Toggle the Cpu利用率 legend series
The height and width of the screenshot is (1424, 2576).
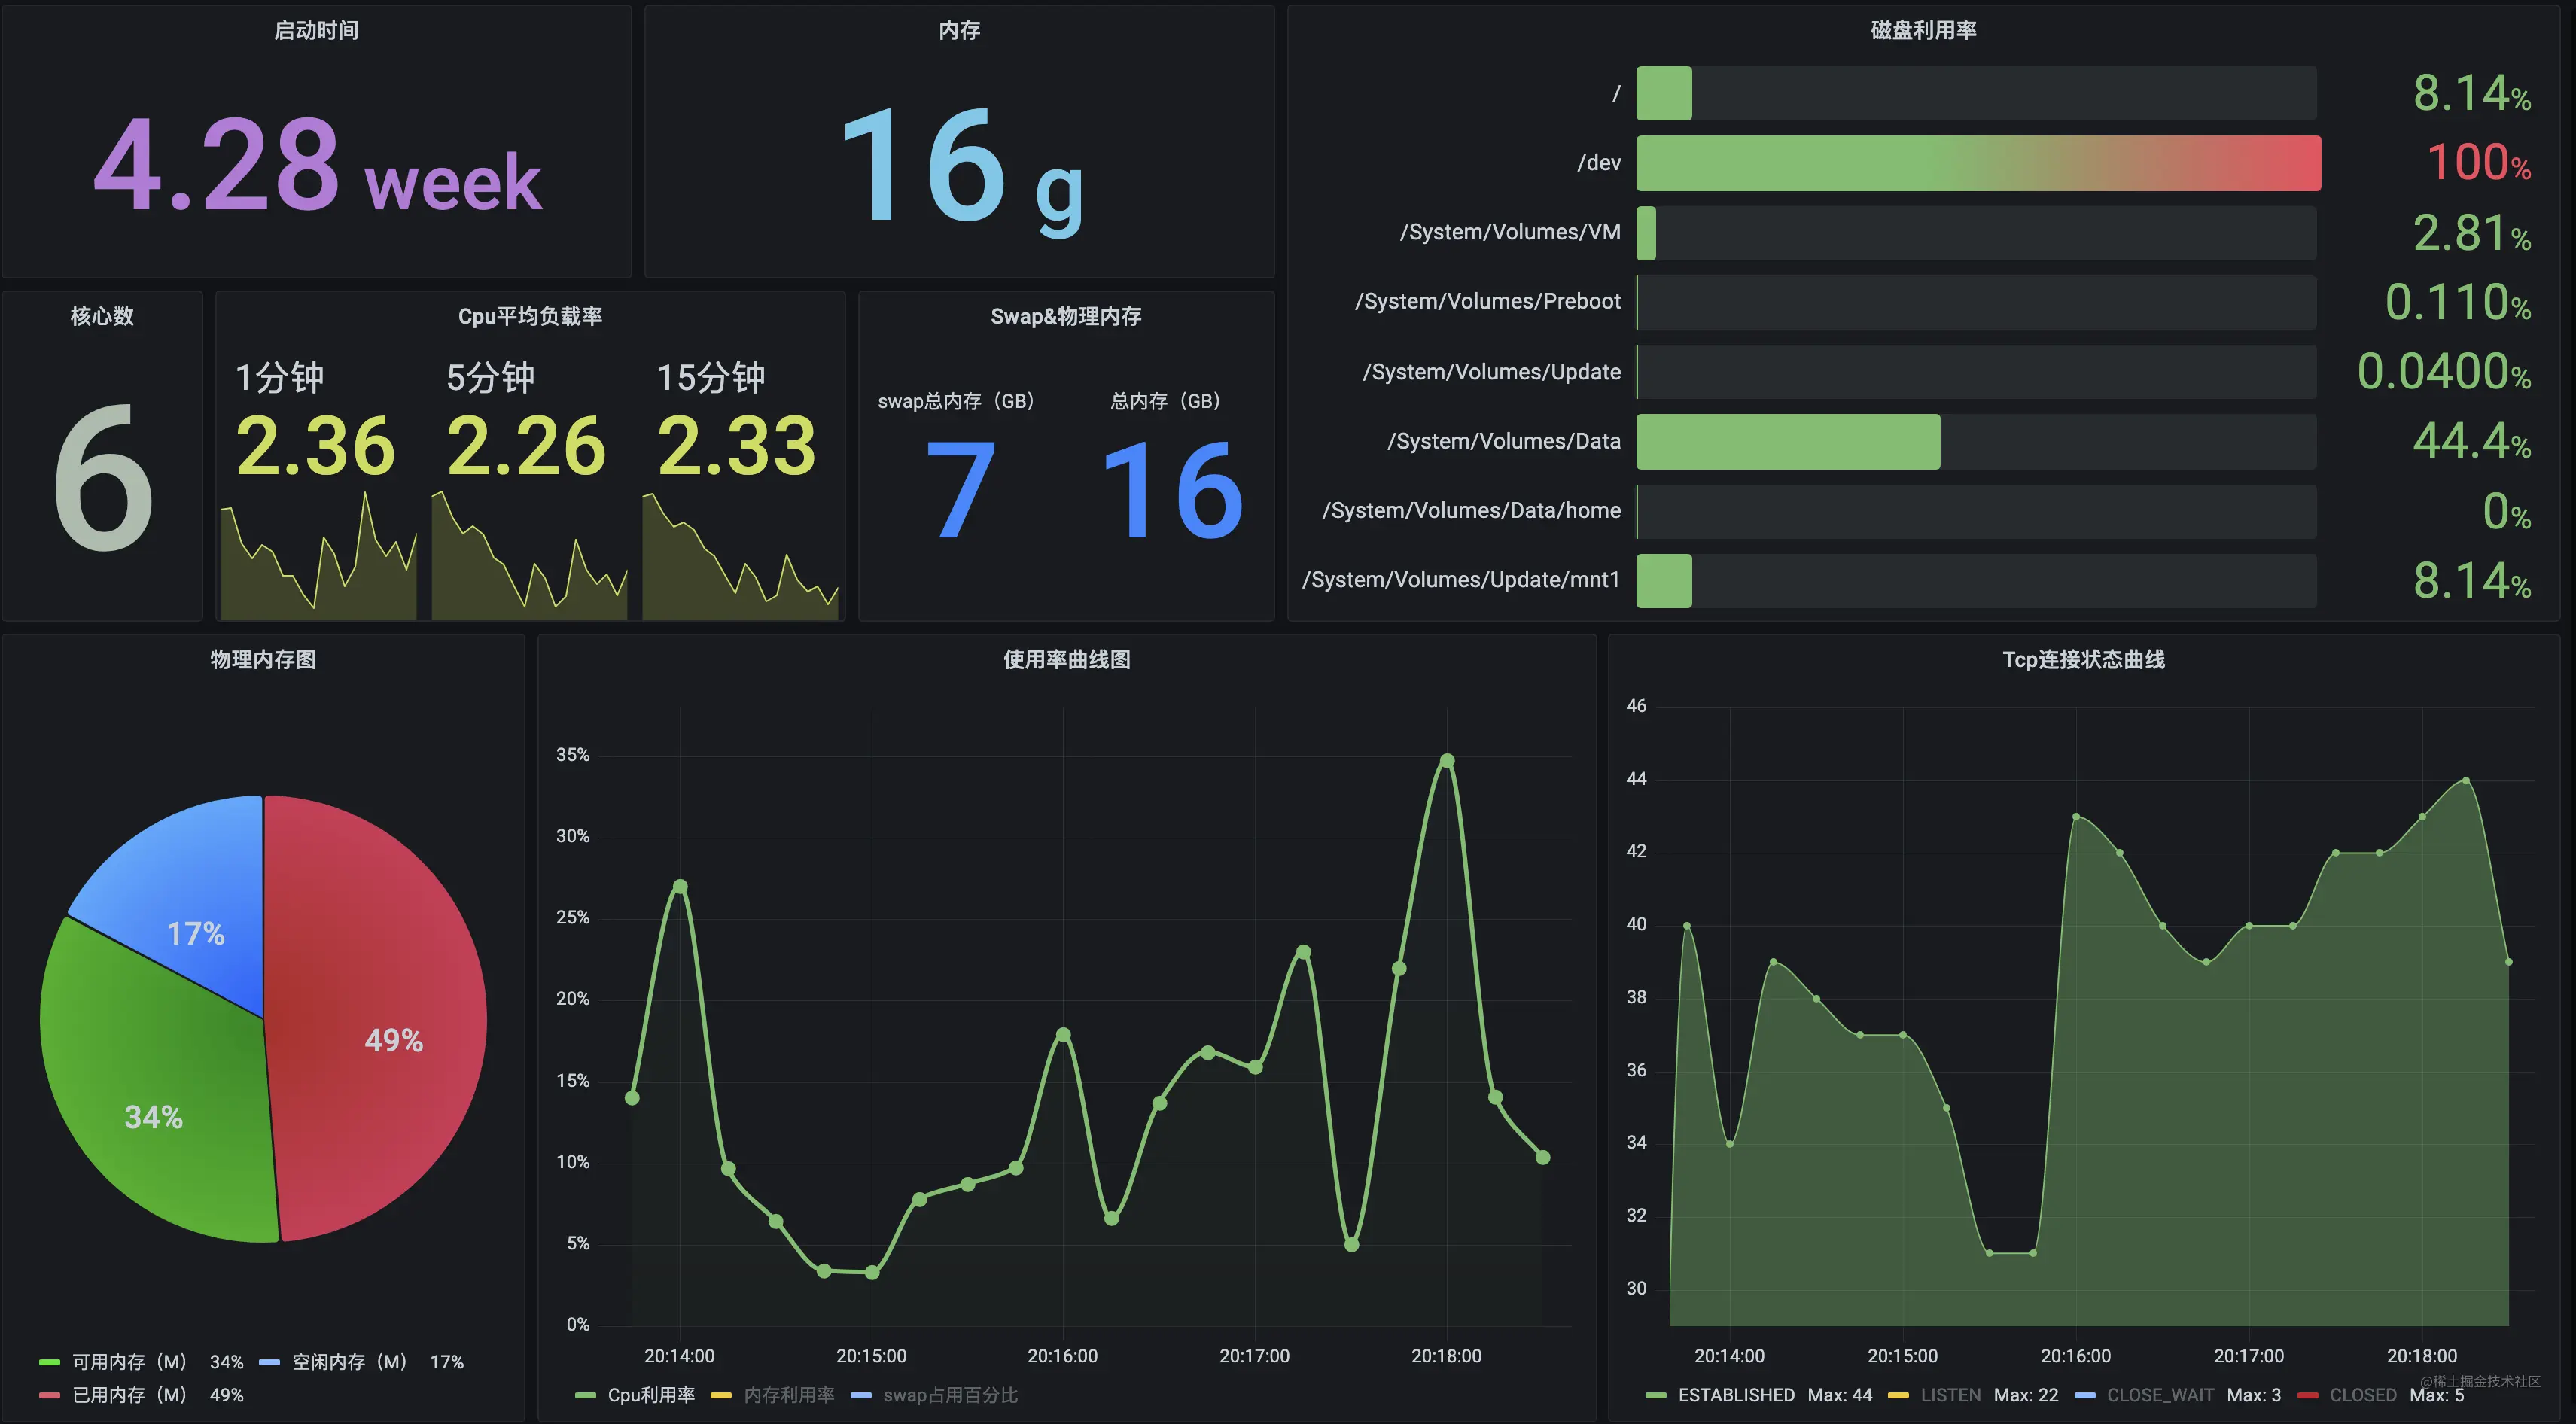point(651,1395)
